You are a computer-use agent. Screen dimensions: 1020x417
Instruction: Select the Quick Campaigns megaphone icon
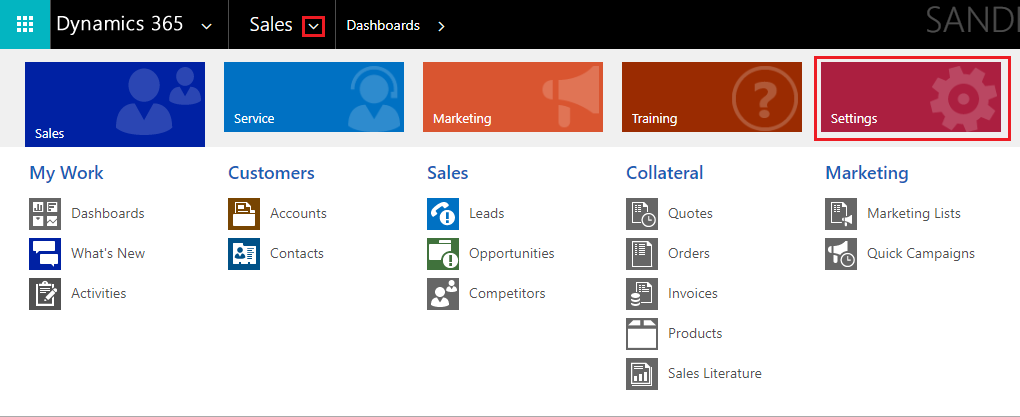point(841,254)
